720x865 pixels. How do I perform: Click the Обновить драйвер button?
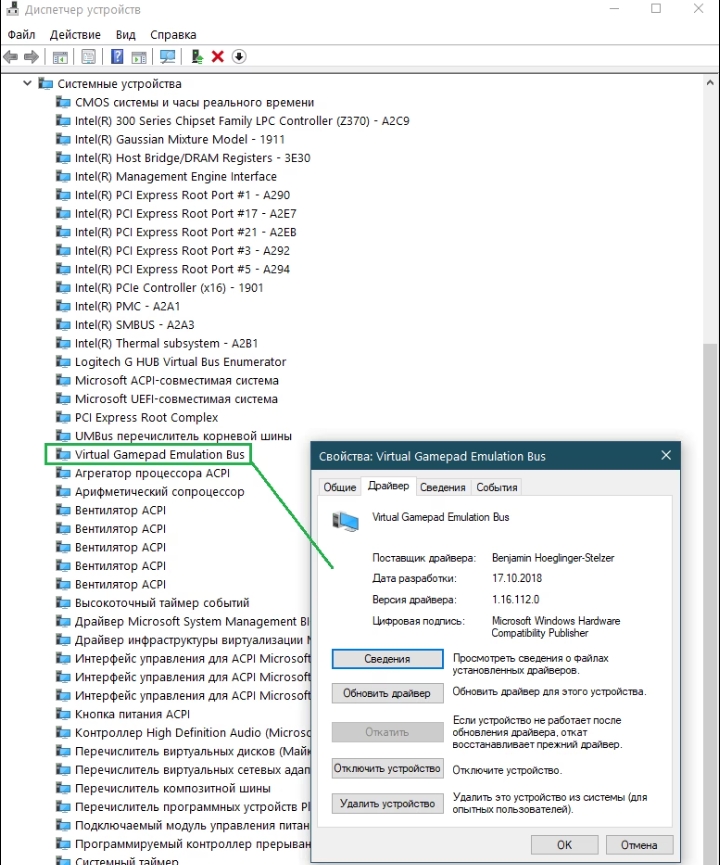pos(386,693)
